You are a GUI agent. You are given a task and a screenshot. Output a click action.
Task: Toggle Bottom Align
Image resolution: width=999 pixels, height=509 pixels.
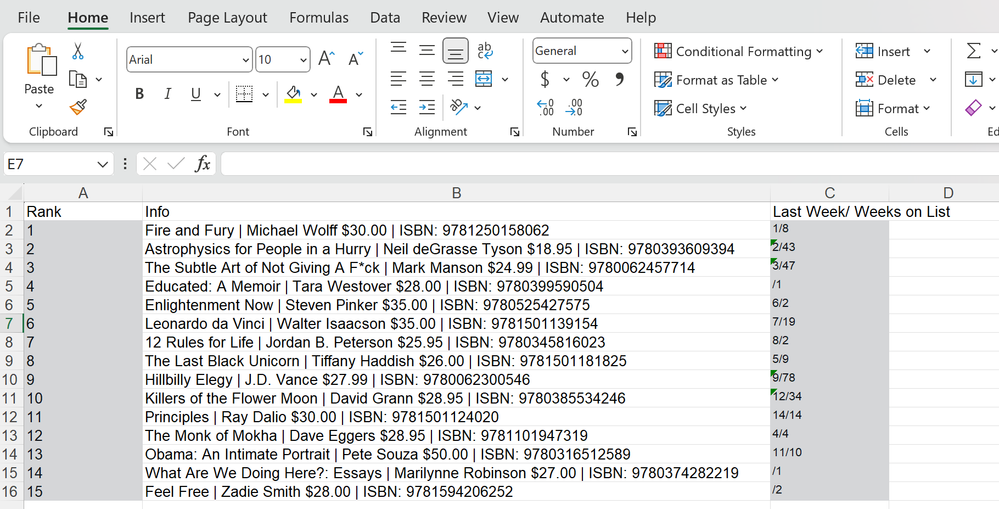tap(456, 51)
